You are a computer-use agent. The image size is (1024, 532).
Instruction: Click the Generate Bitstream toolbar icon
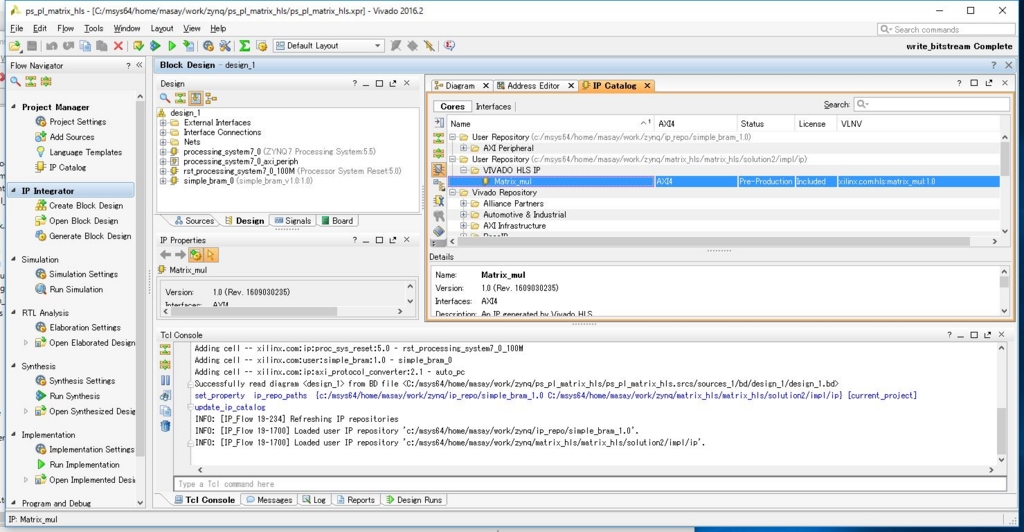point(189,46)
